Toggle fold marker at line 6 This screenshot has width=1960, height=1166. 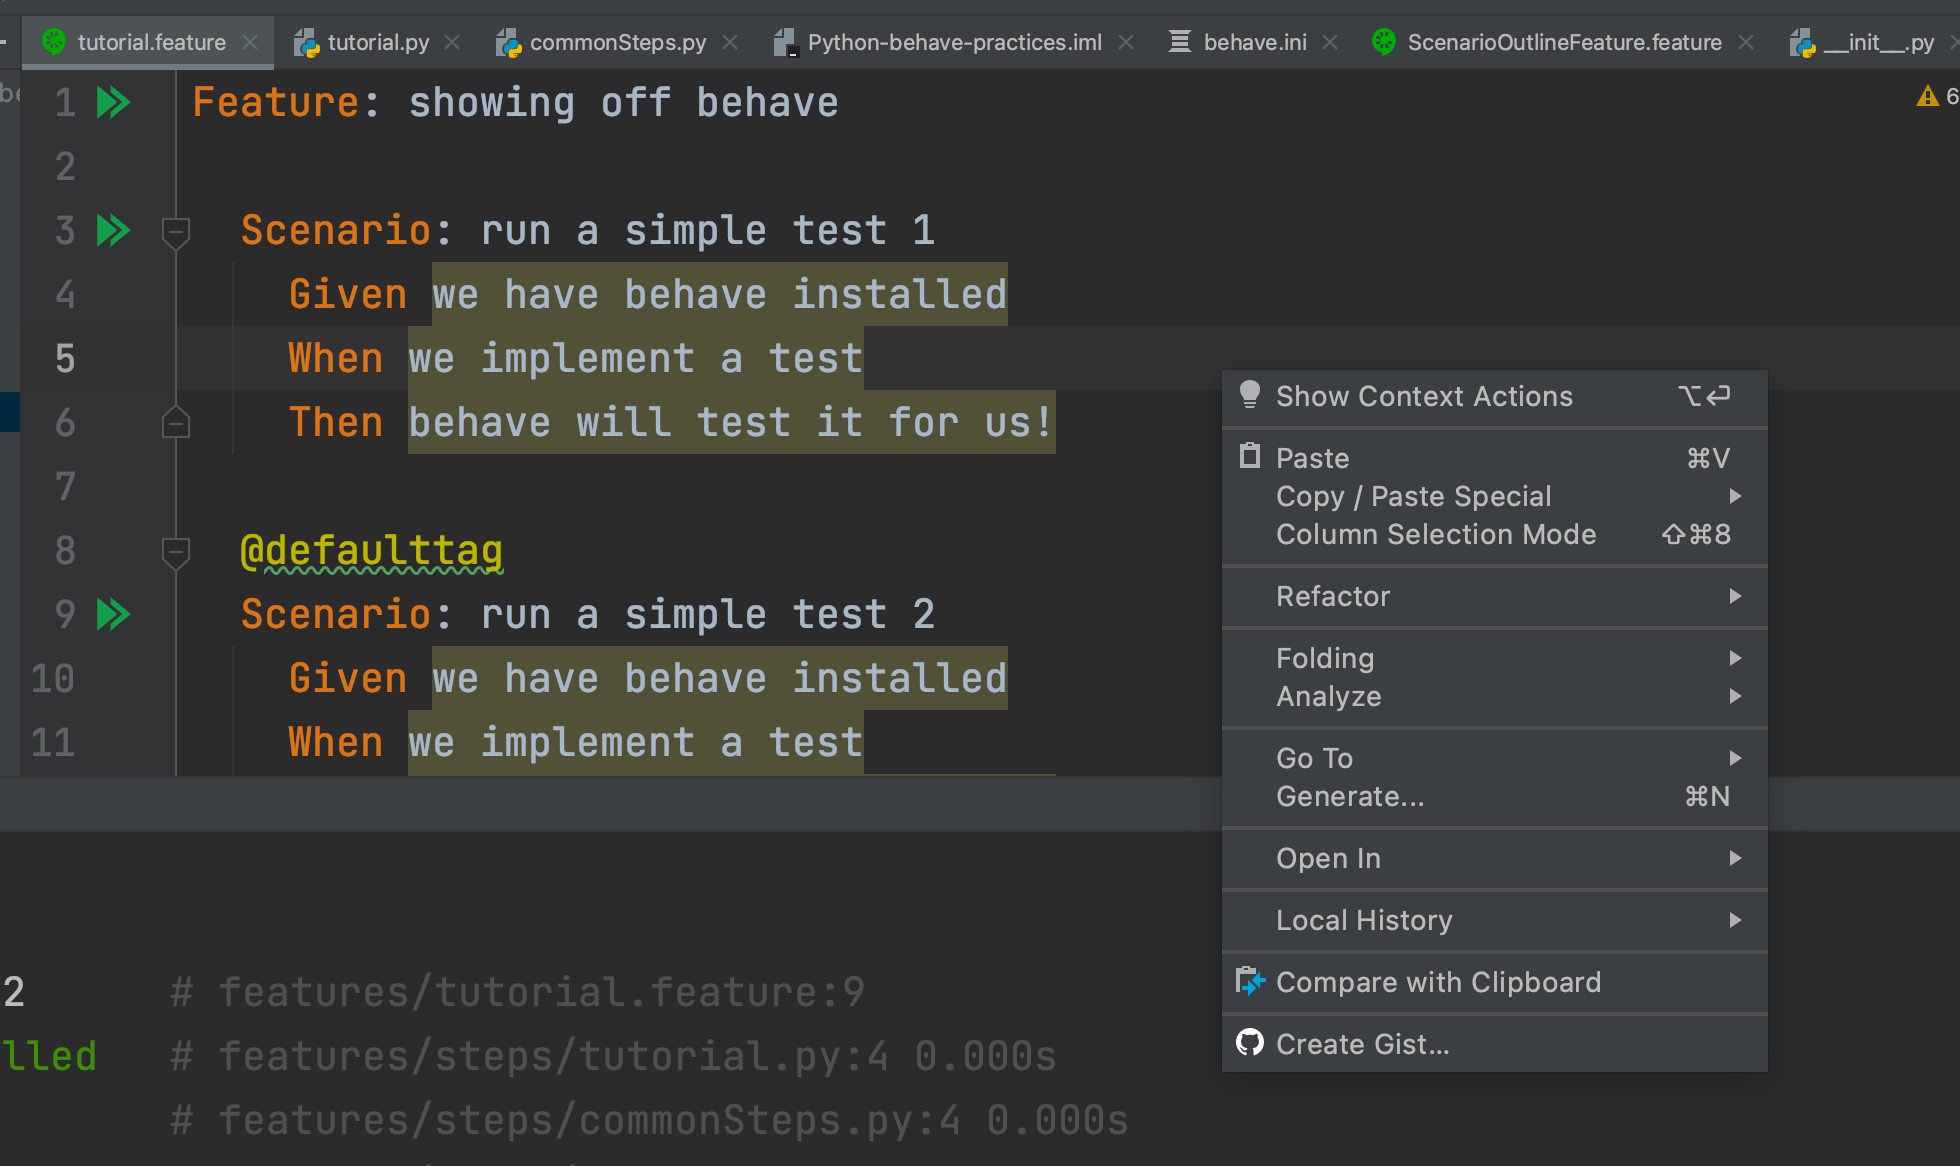click(176, 423)
